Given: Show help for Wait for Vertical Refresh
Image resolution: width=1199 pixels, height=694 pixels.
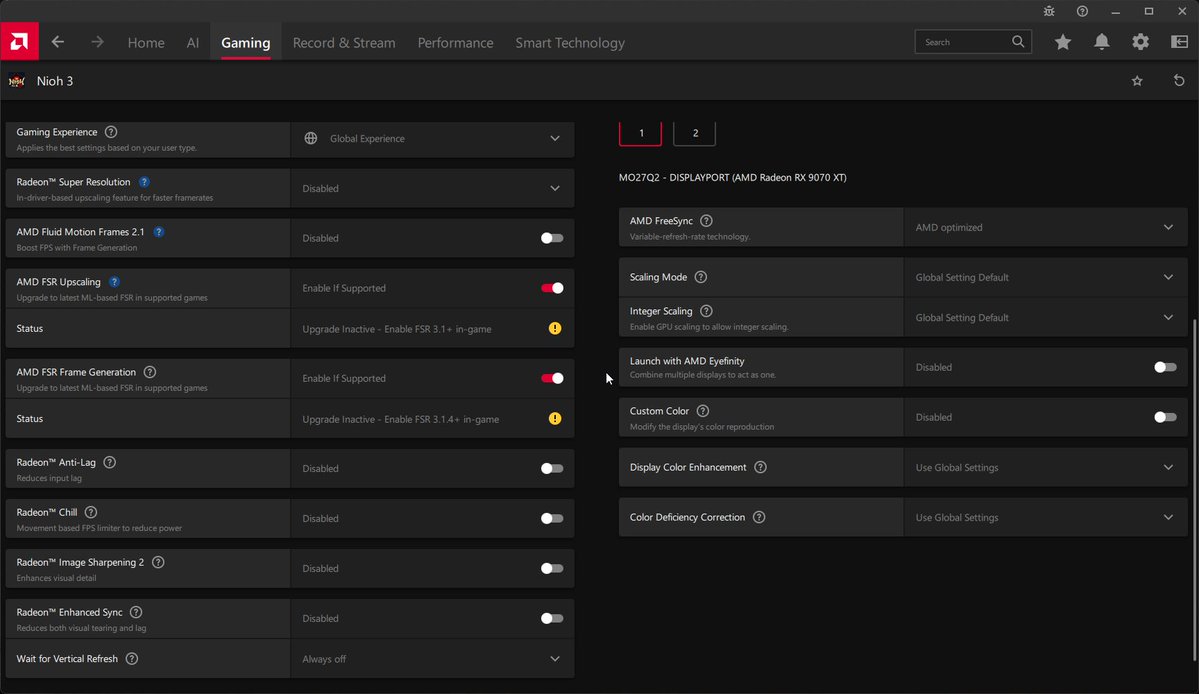Looking at the screenshot, I should point(132,659).
